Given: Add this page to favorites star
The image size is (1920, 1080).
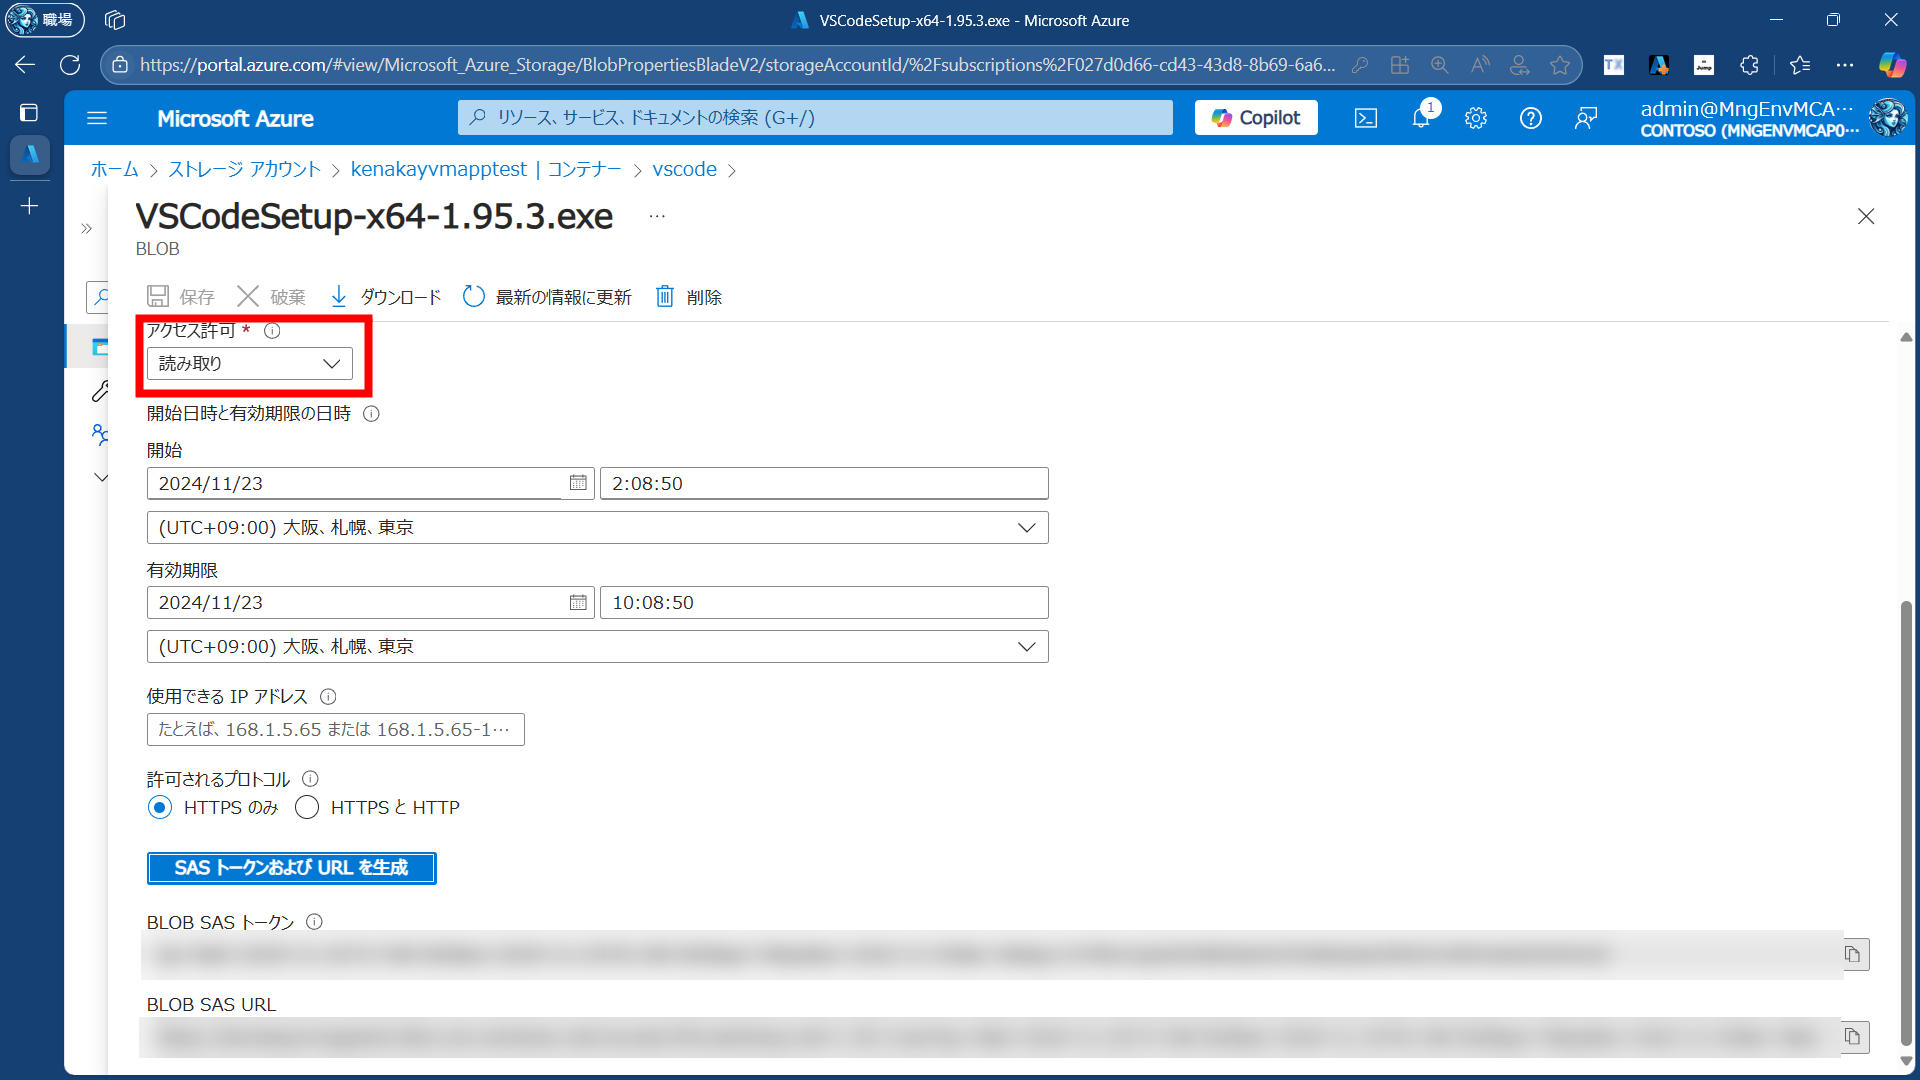Looking at the screenshot, I should click(x=1560, y=65).
